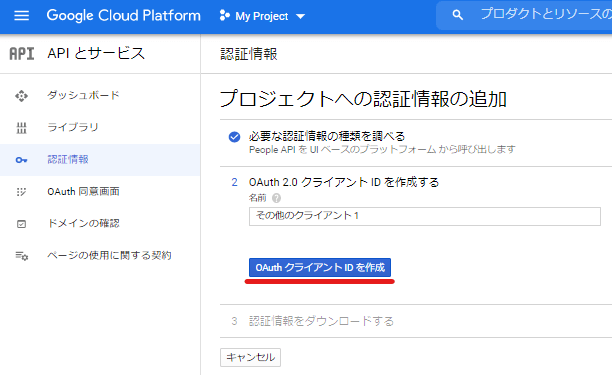
Task: Click the OAuth クライアント ID を作成 button
Action: pyautogui.click(x=320, y=268)
